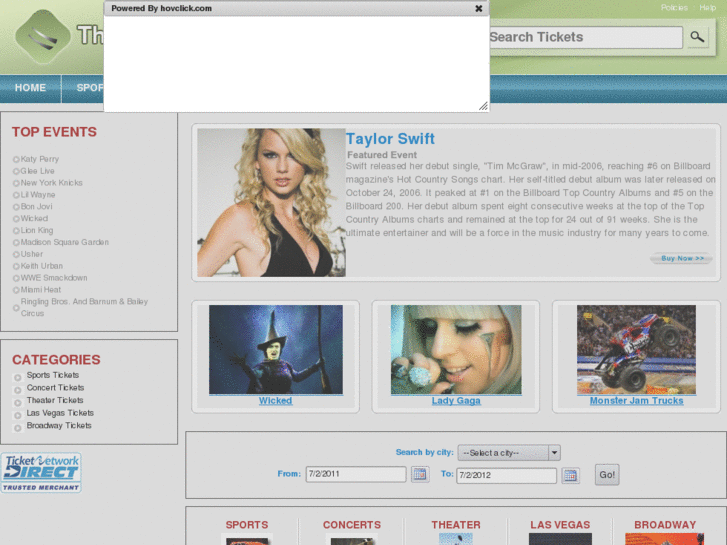Viewport: 727px width, 545px height.
Task: Select Lion King in Top Events
Action: pyautogui.click(x=37, y=230)
